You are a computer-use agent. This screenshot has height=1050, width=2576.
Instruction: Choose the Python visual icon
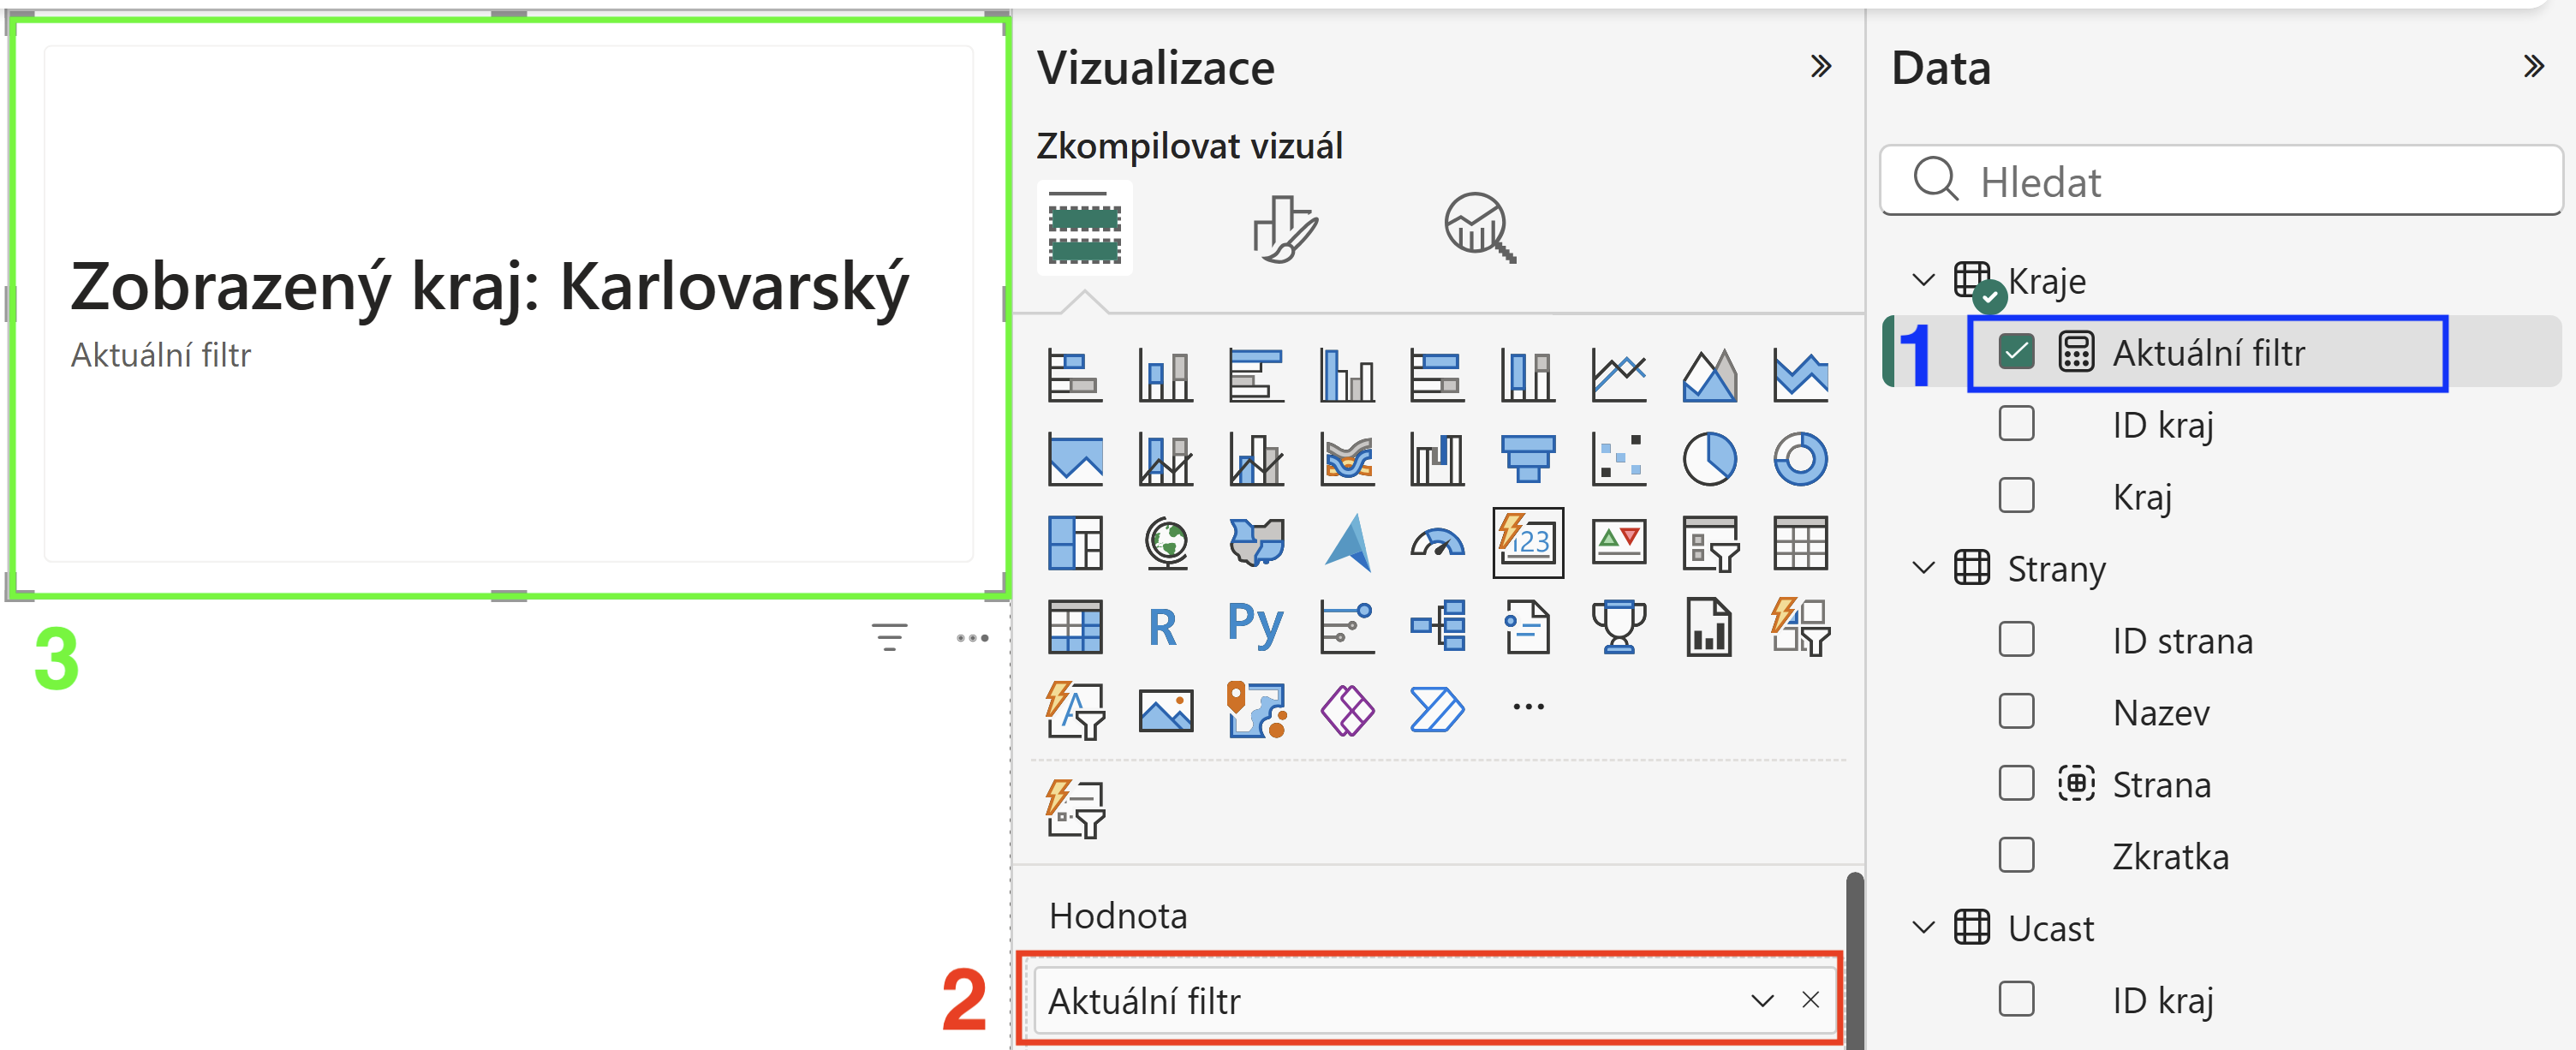[x=1256, y=626]
